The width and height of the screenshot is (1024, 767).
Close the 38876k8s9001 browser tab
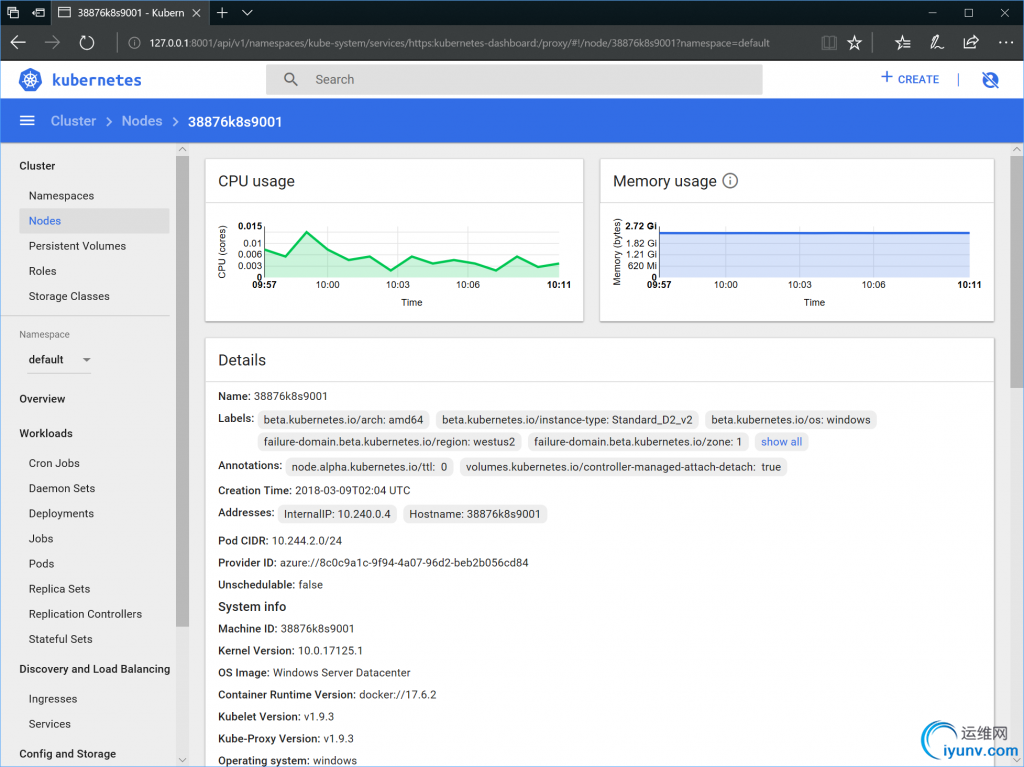(196, 12)
